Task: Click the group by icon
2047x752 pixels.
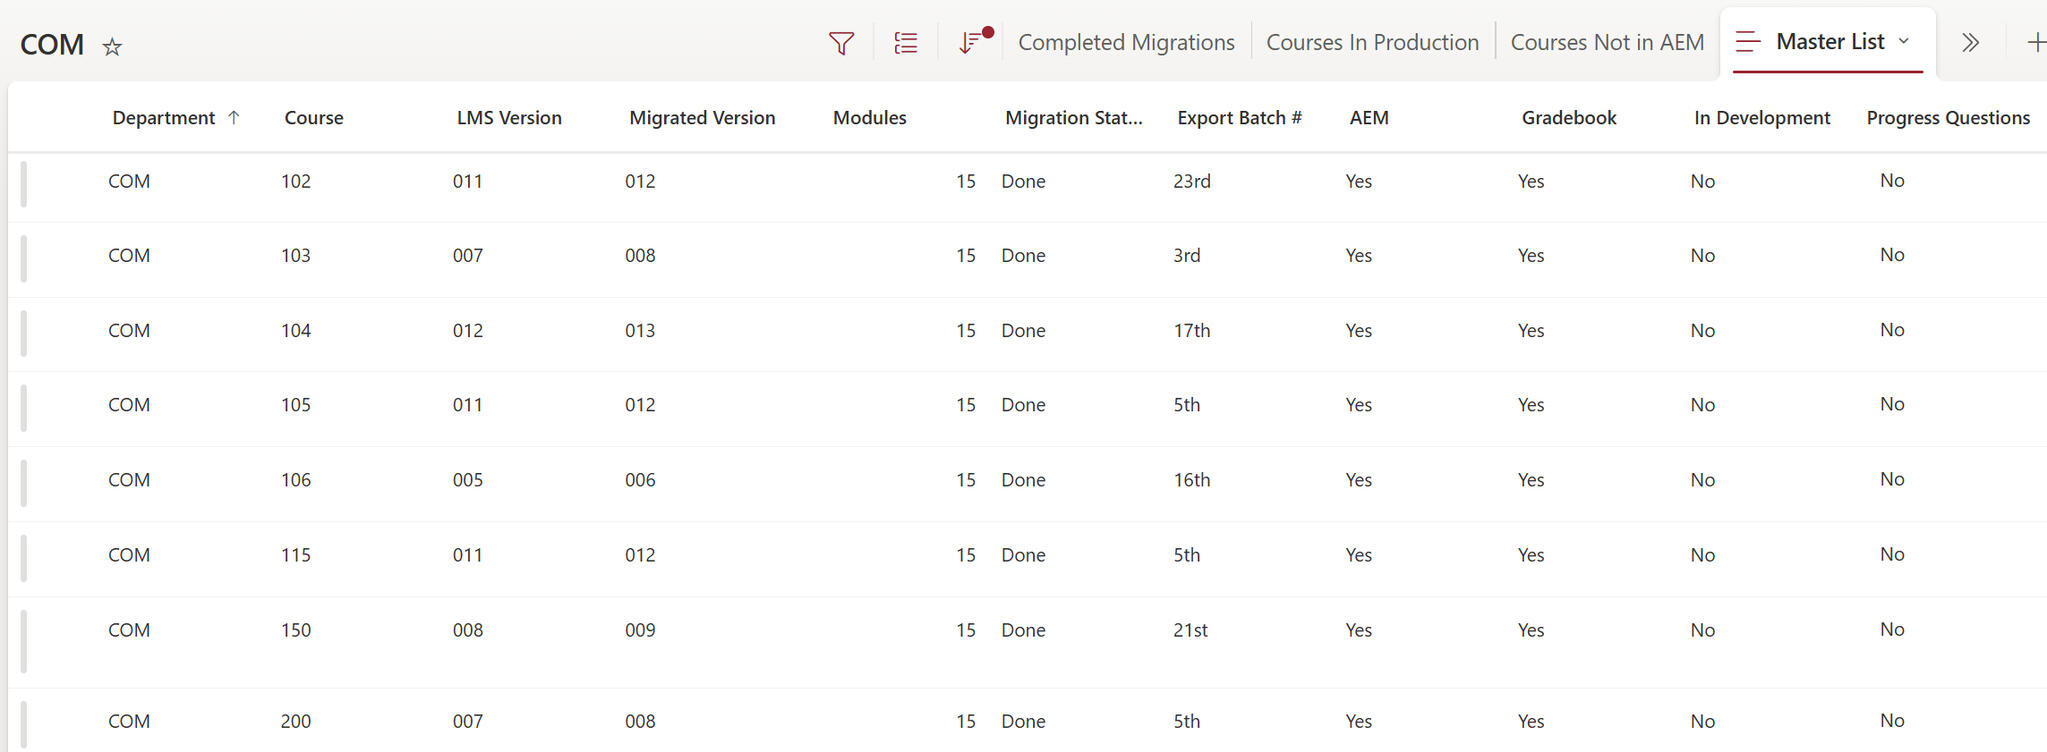Action: pos(905,43)
